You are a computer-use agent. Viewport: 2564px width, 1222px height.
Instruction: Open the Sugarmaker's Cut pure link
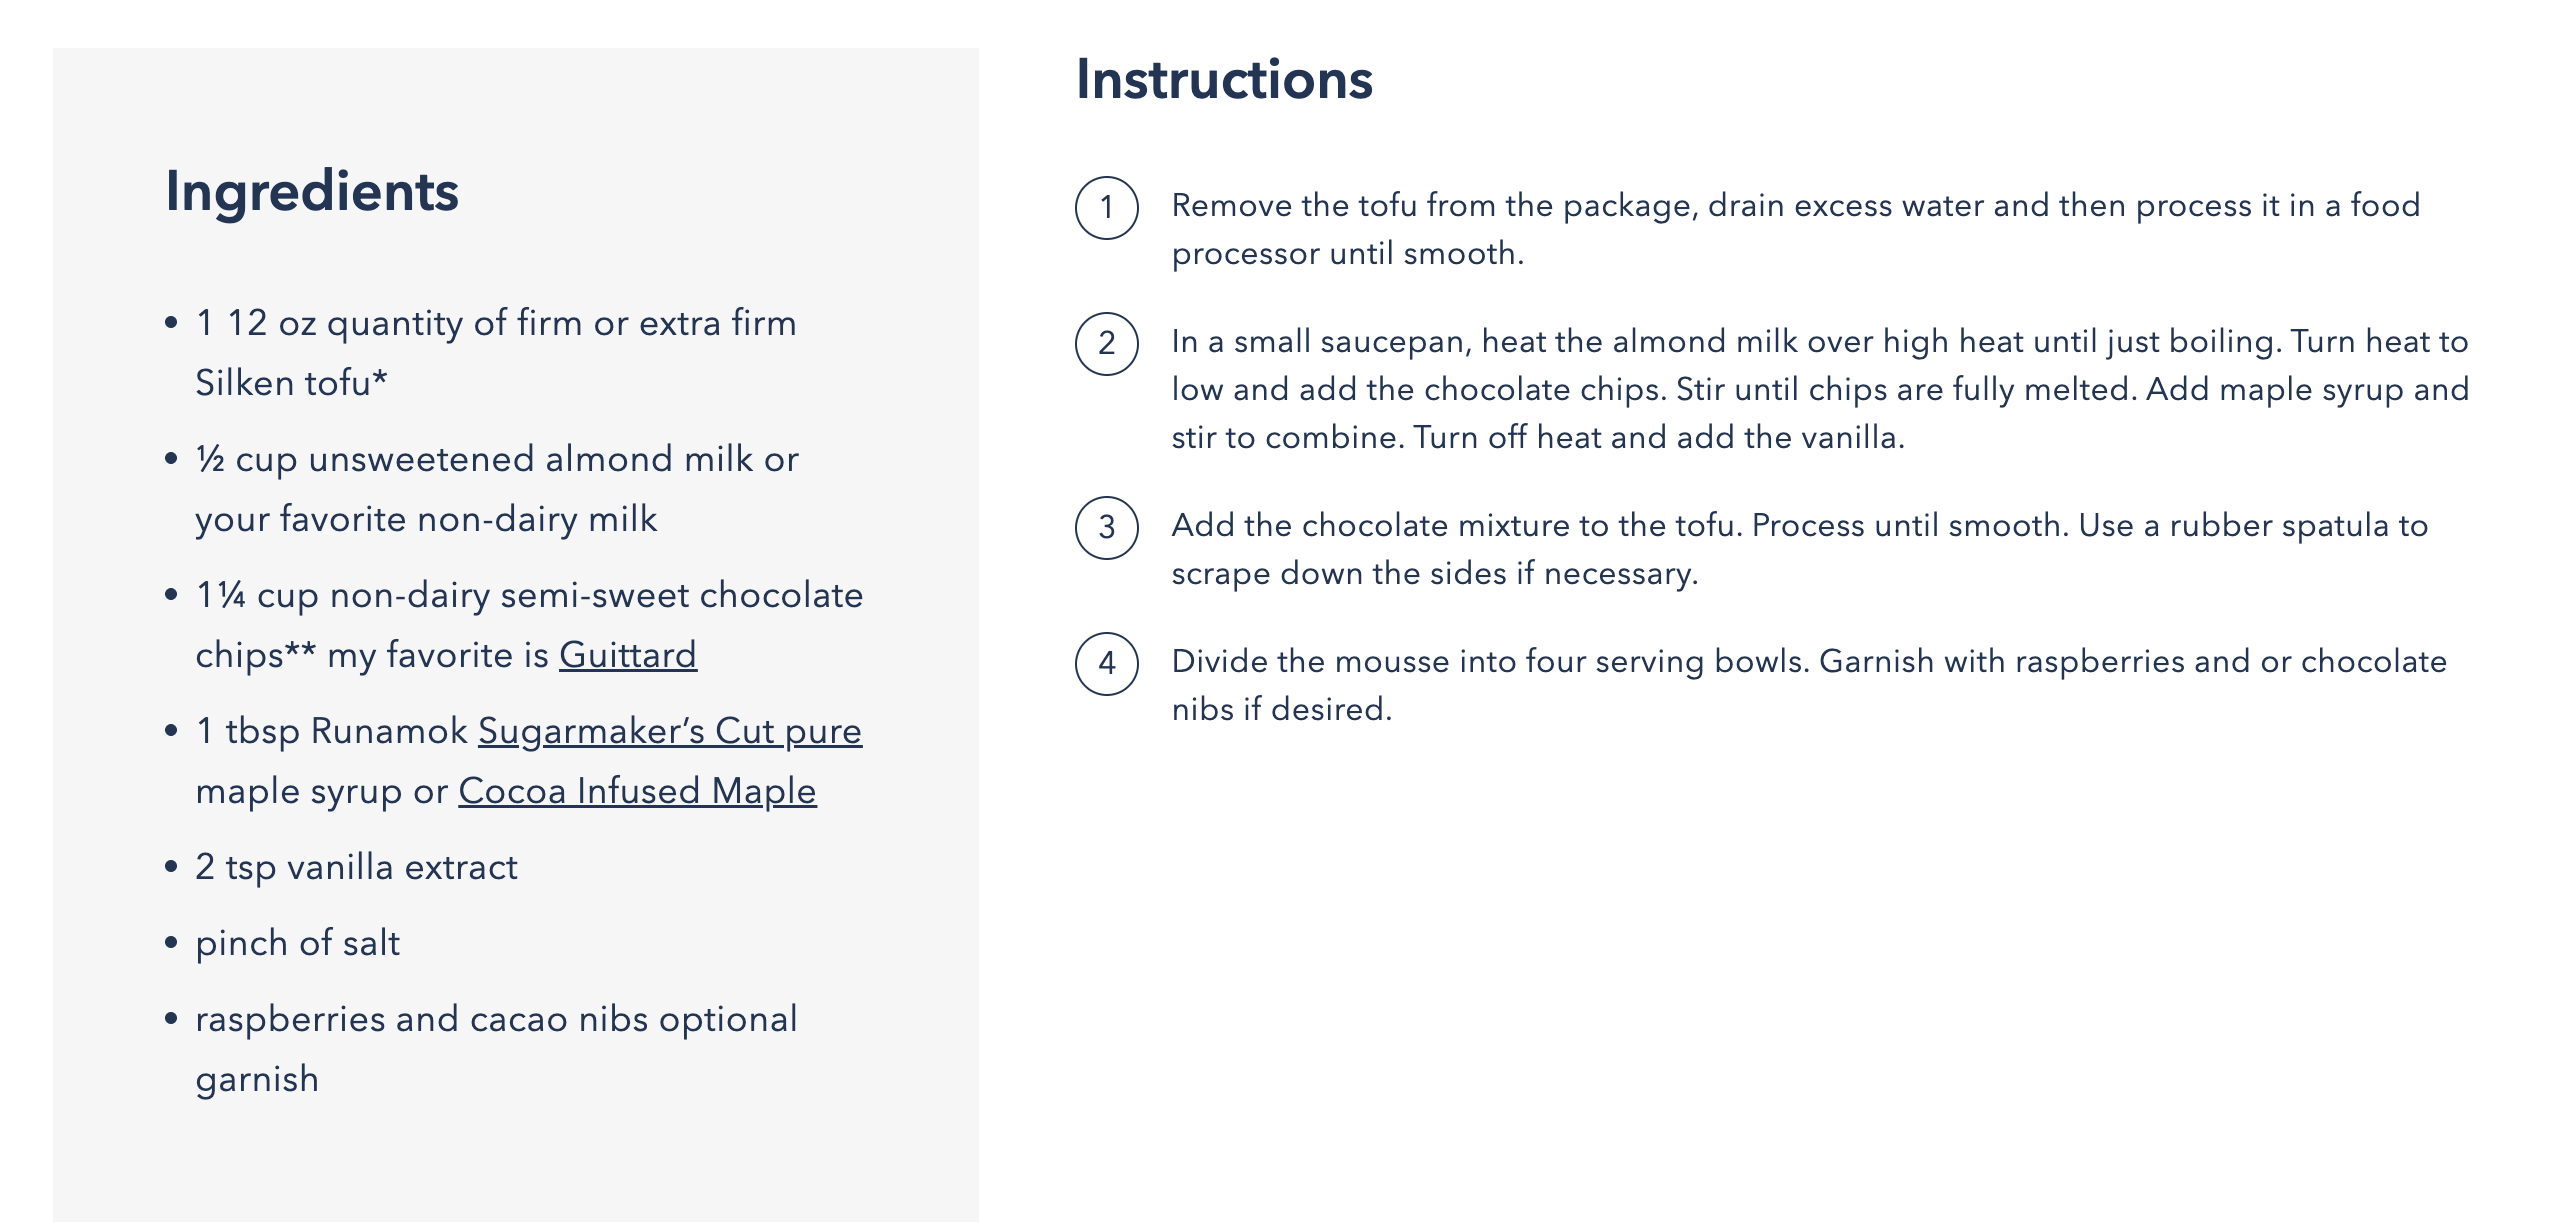(669, 731)
